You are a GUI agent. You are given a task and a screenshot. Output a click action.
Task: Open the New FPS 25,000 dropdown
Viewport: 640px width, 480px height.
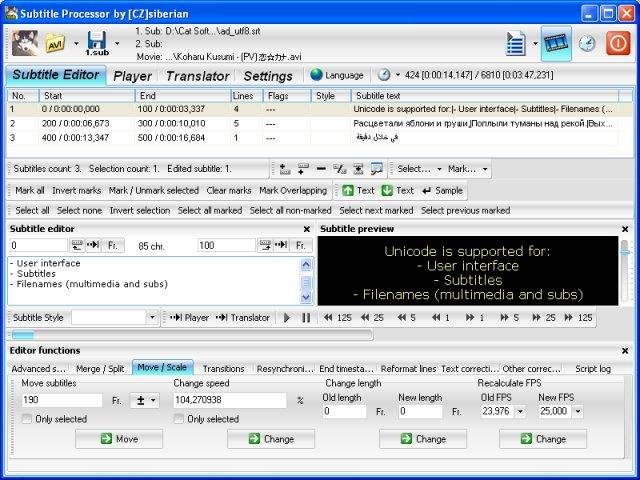point(578,411)
